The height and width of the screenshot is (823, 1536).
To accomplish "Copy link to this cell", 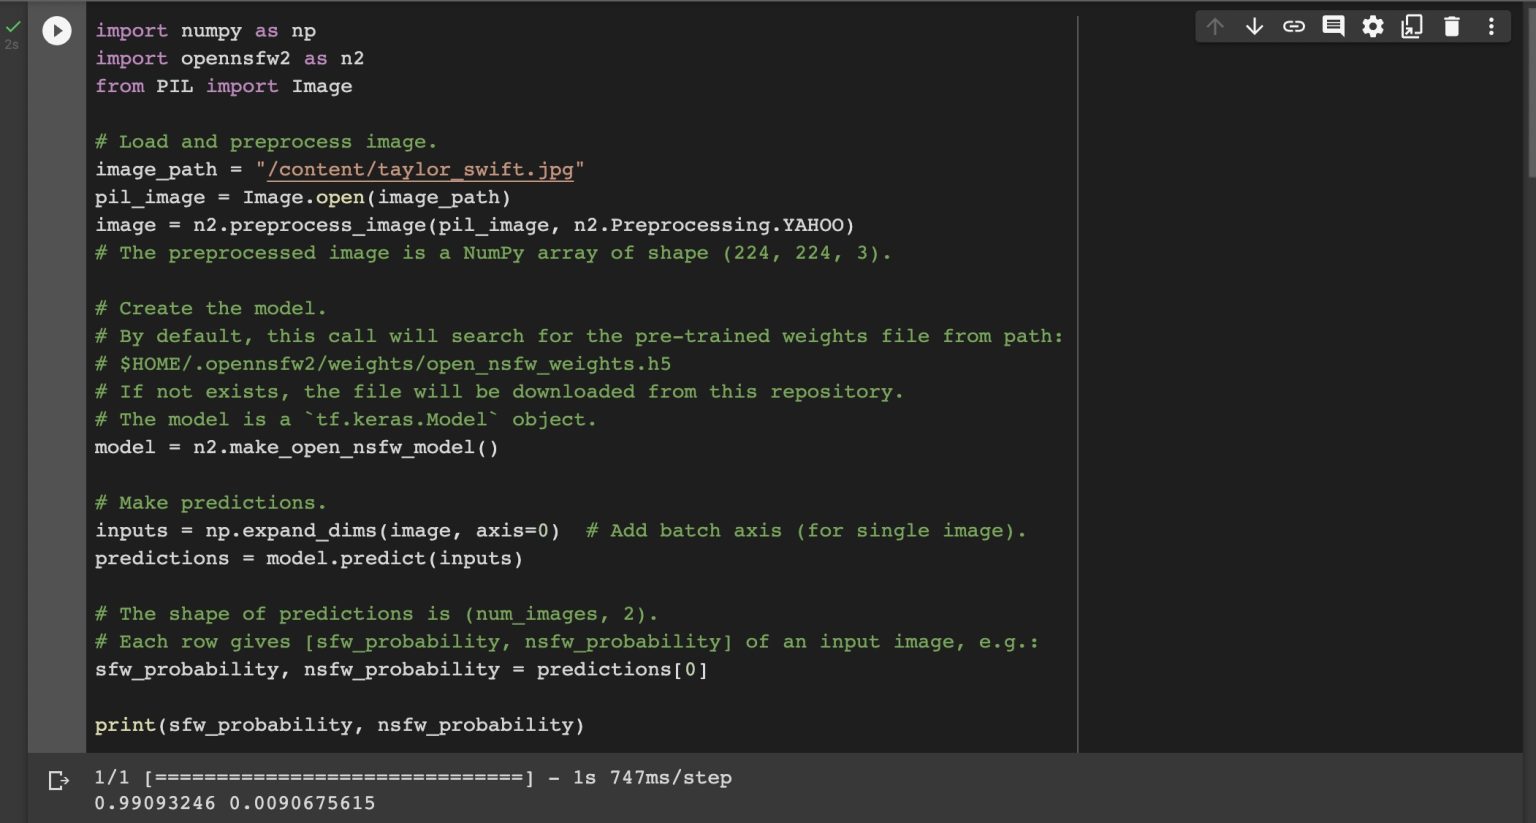I will pos(1294,27).
